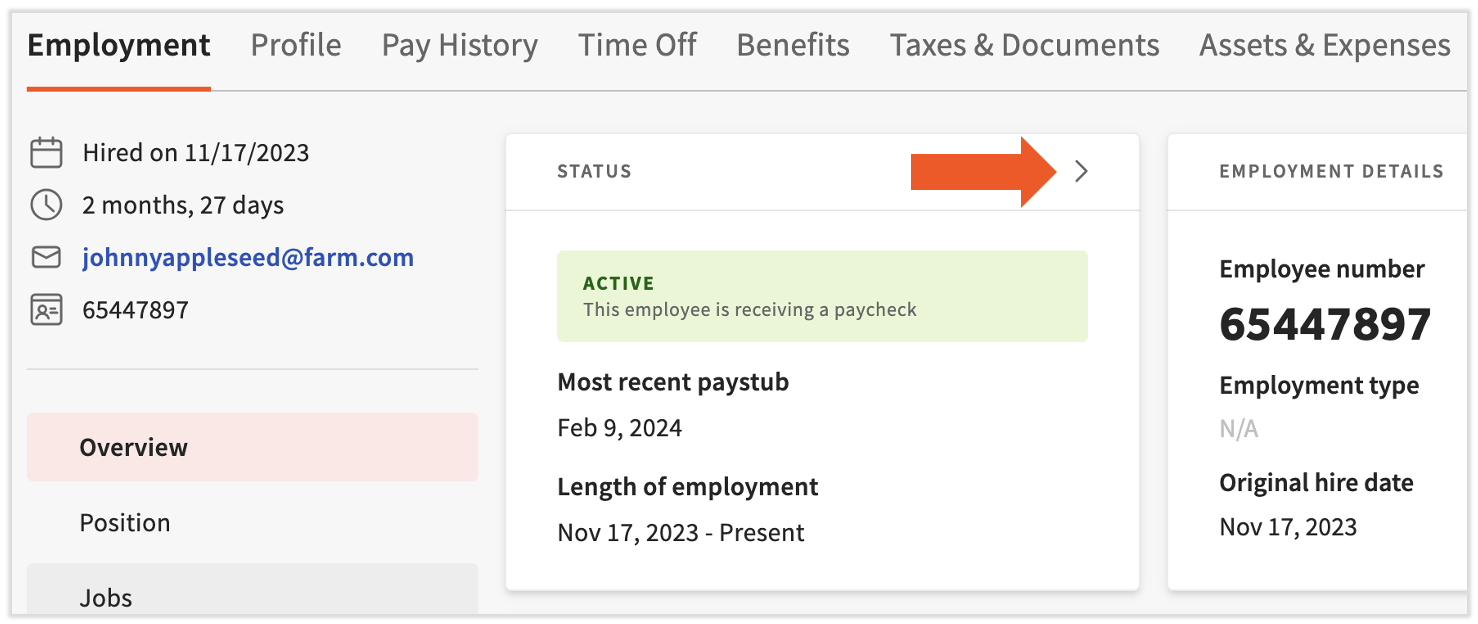Click the Status card header title
Screen dimensions: 1478x624
coord(594,172)
